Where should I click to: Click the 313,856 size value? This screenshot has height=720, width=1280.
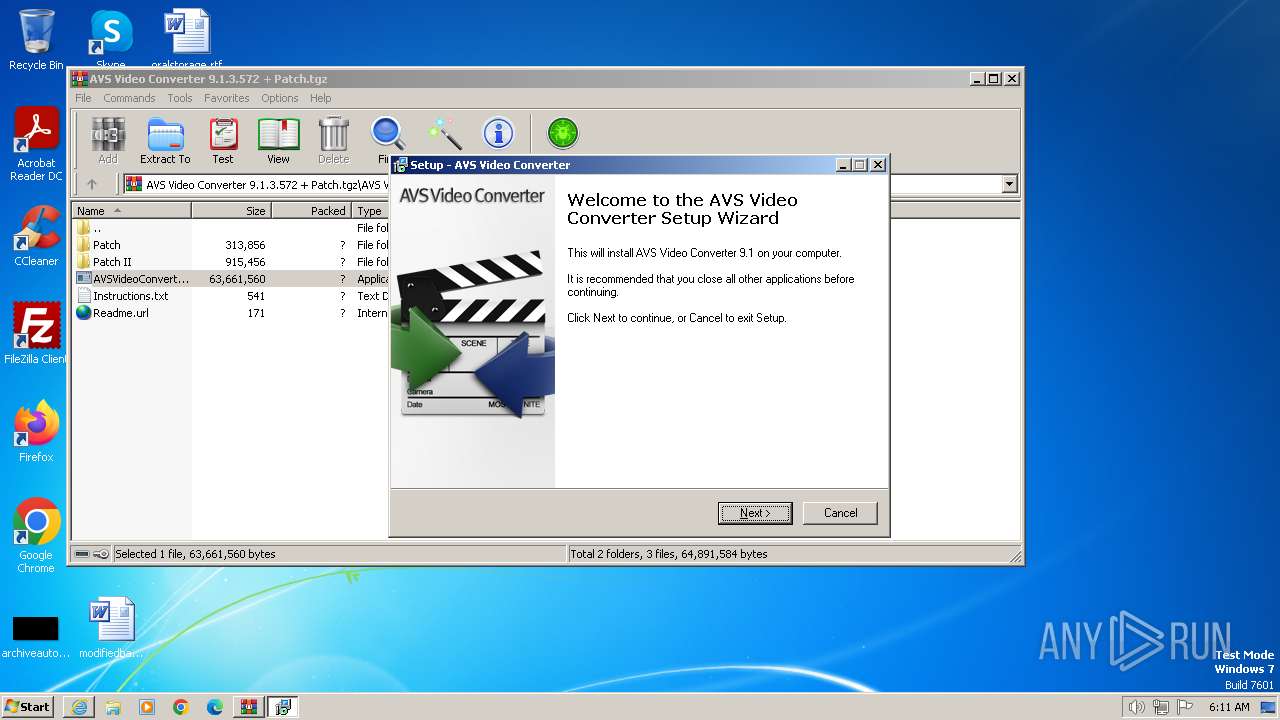click(x=245, y=245)
